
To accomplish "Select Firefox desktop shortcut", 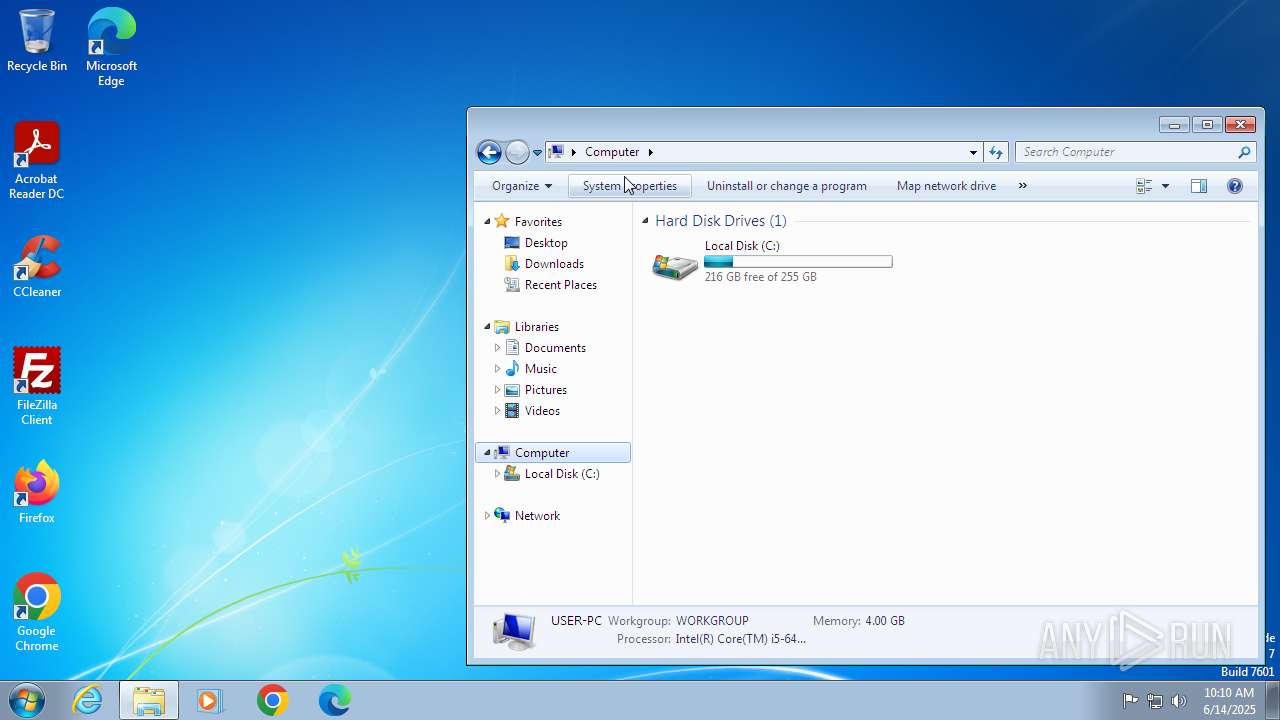I will coord(37,493).
